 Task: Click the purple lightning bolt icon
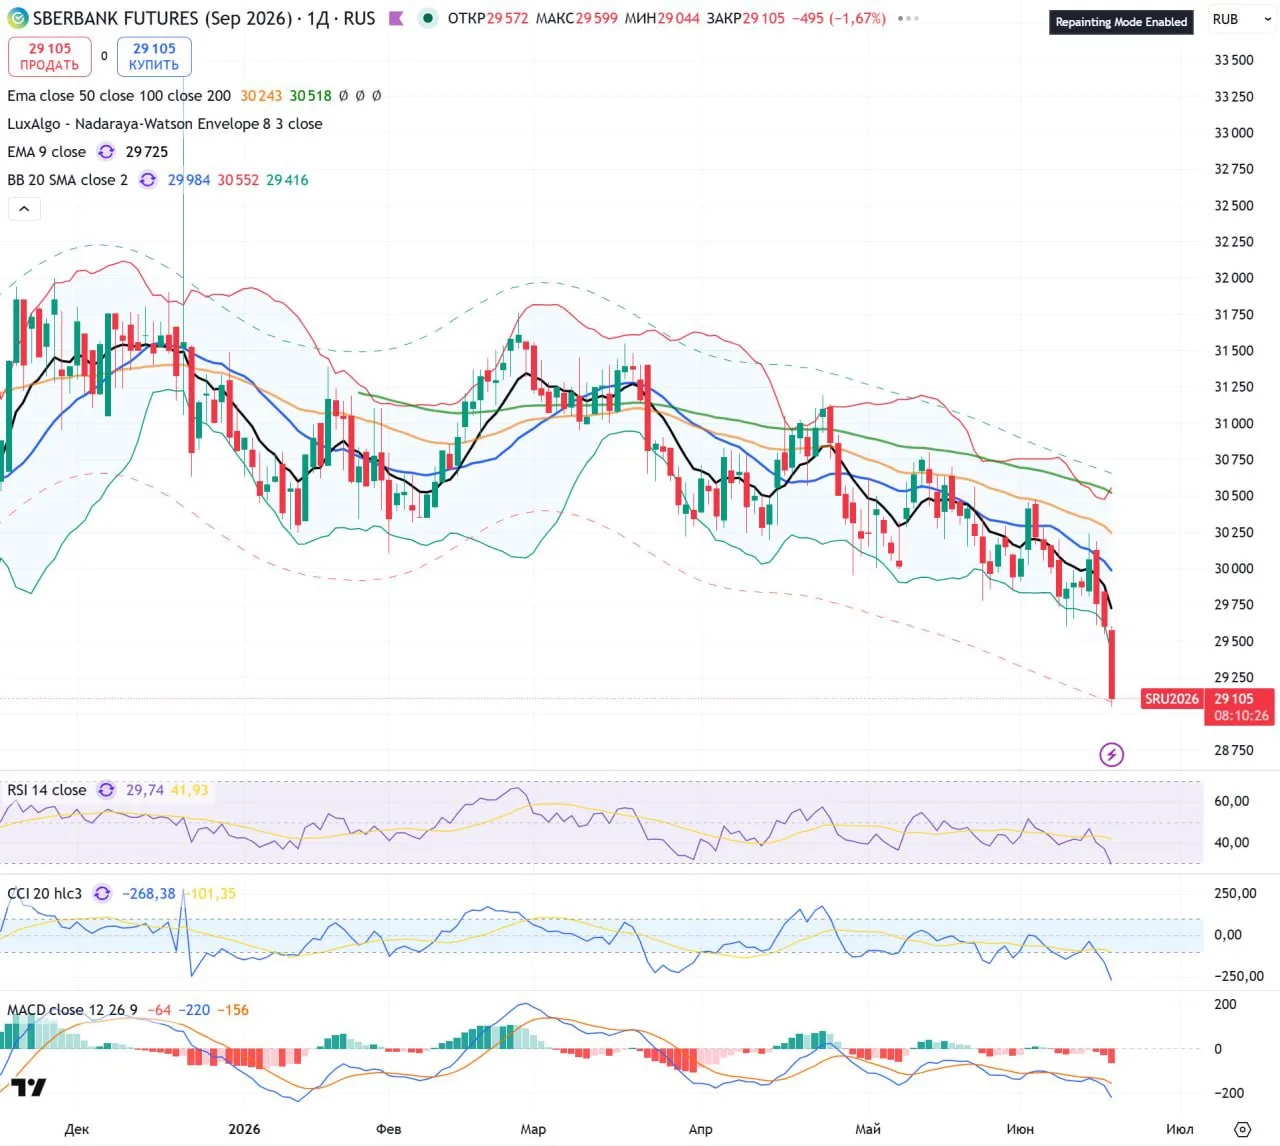[x=1111, y=754]
